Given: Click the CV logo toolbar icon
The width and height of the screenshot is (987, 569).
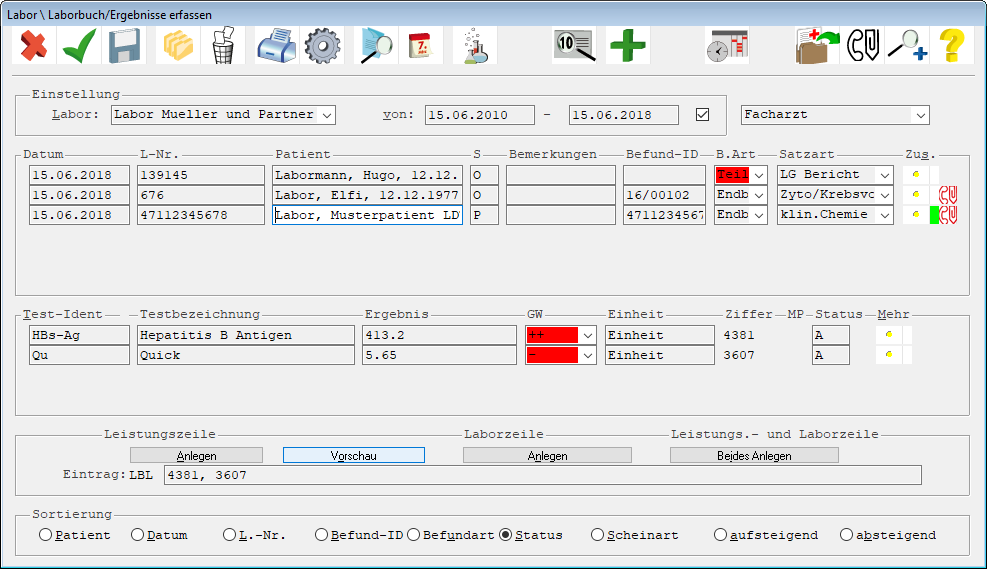Looking at the screenshot, I should (862, 45).
